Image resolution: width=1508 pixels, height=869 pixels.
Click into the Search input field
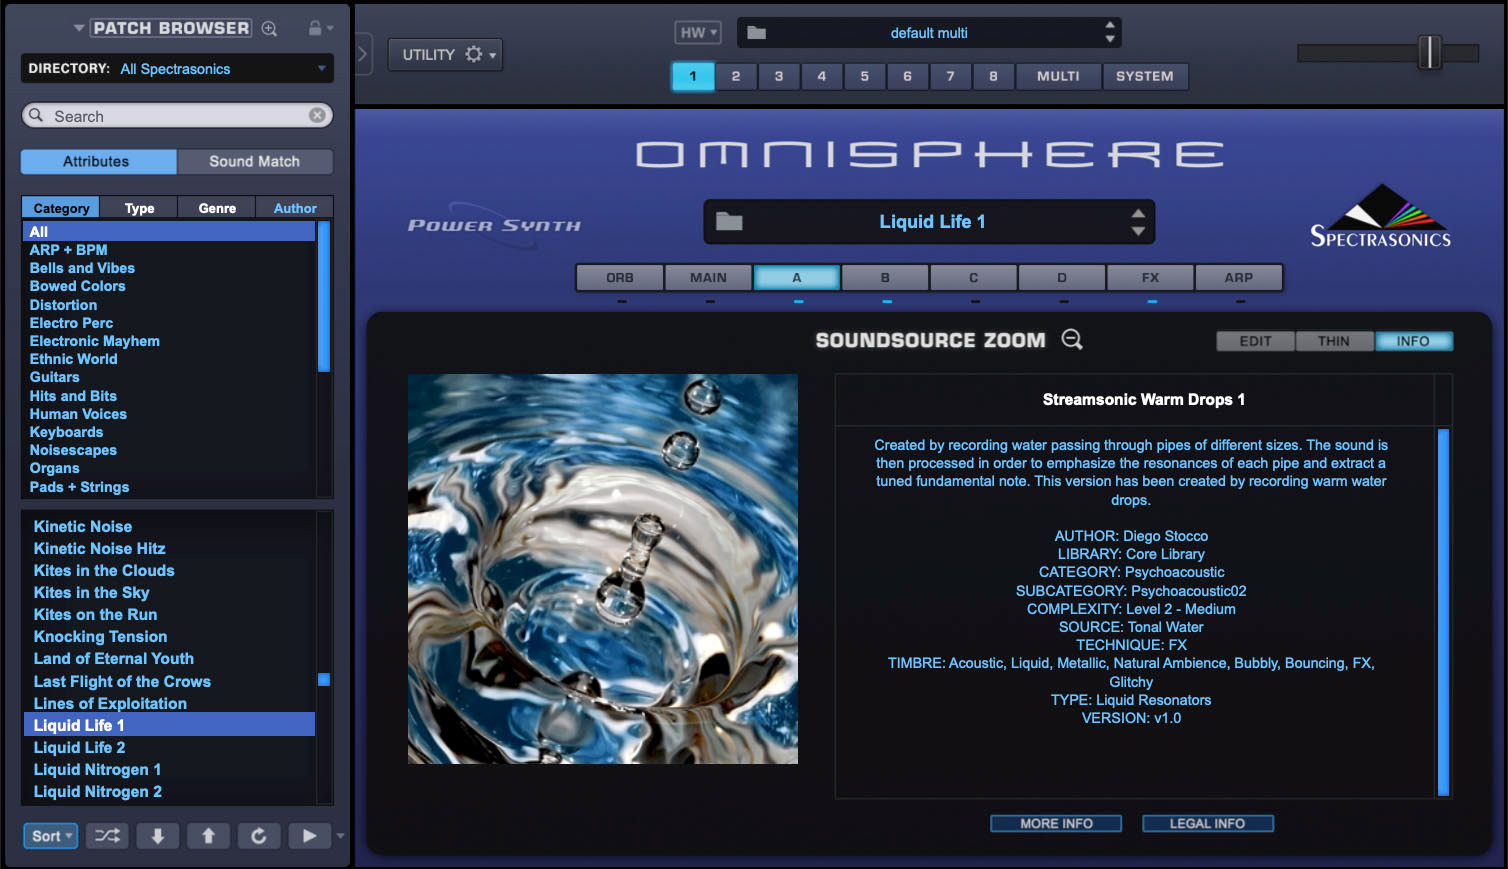(x=177, y=115)
